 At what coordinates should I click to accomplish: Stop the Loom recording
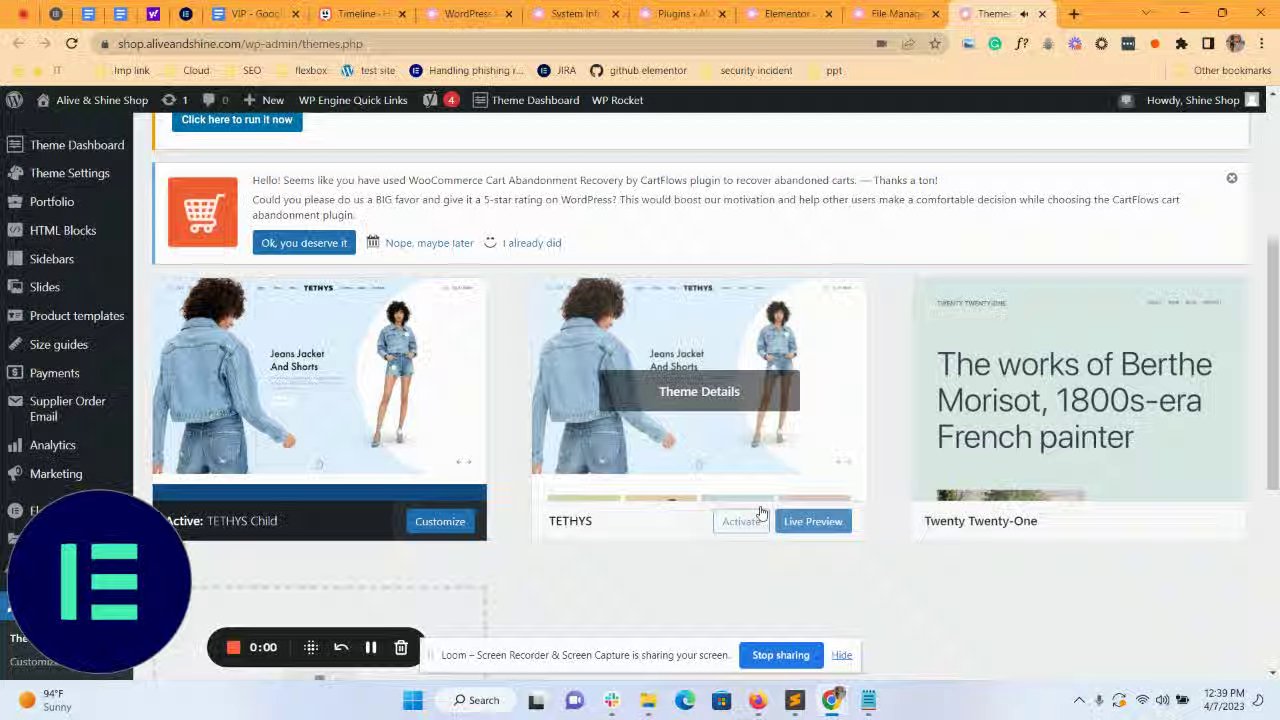click(233, 648)
